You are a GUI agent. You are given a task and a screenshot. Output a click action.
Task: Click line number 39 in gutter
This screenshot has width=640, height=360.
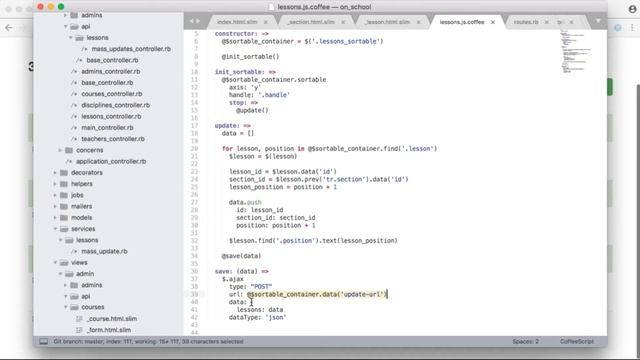[x=194, y=294]
